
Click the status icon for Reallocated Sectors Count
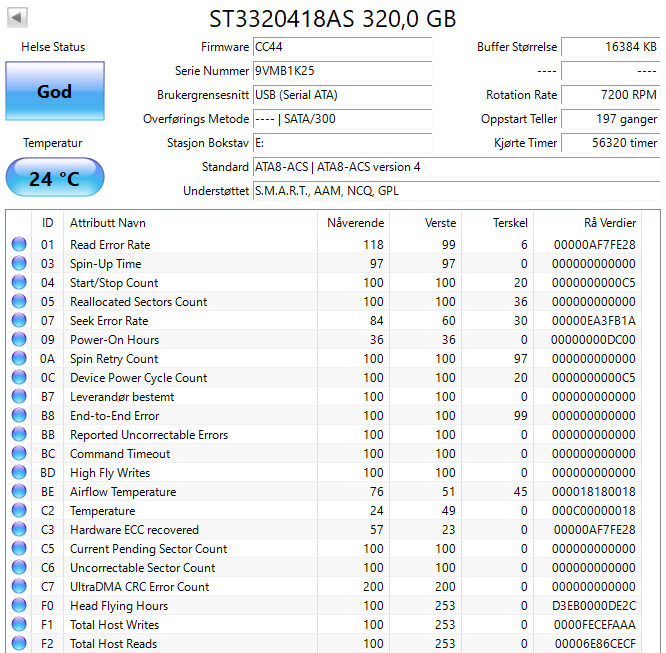[19, 302]
